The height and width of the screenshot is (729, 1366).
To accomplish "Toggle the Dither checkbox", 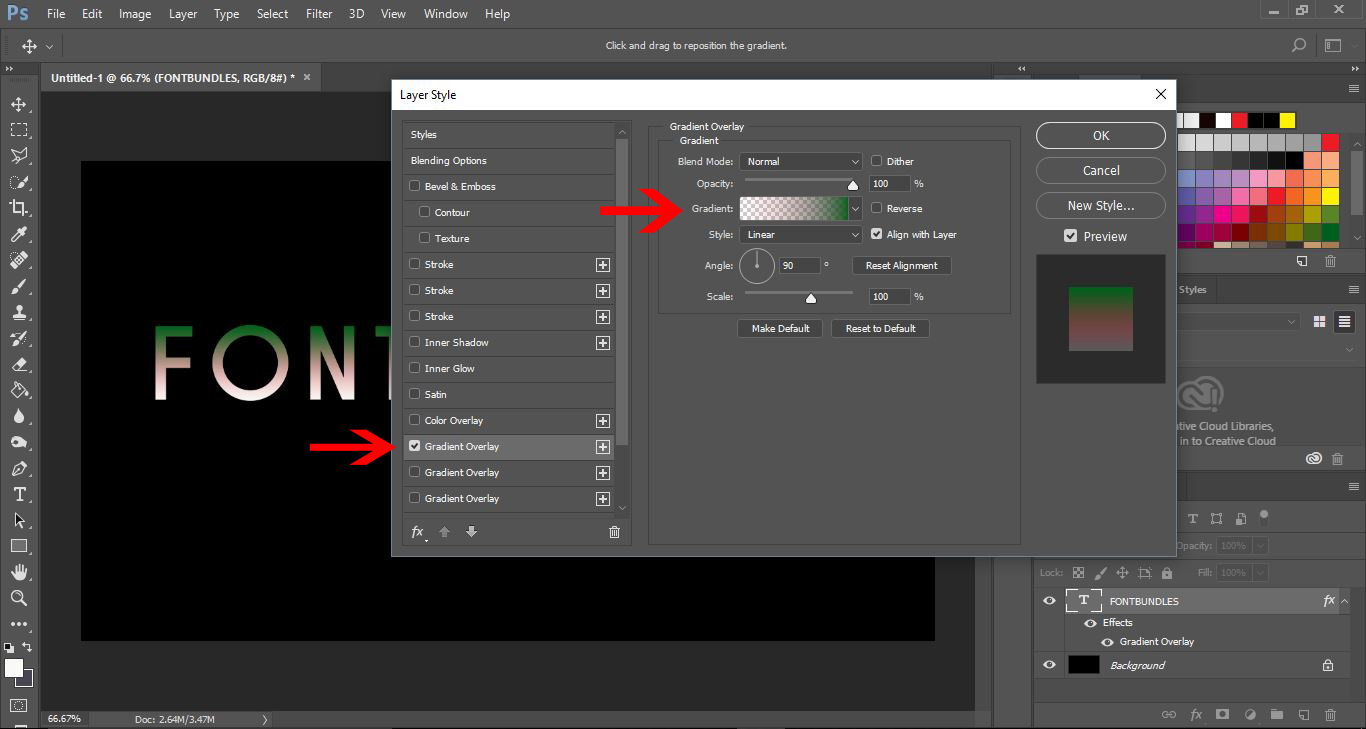I will [877, 161].
